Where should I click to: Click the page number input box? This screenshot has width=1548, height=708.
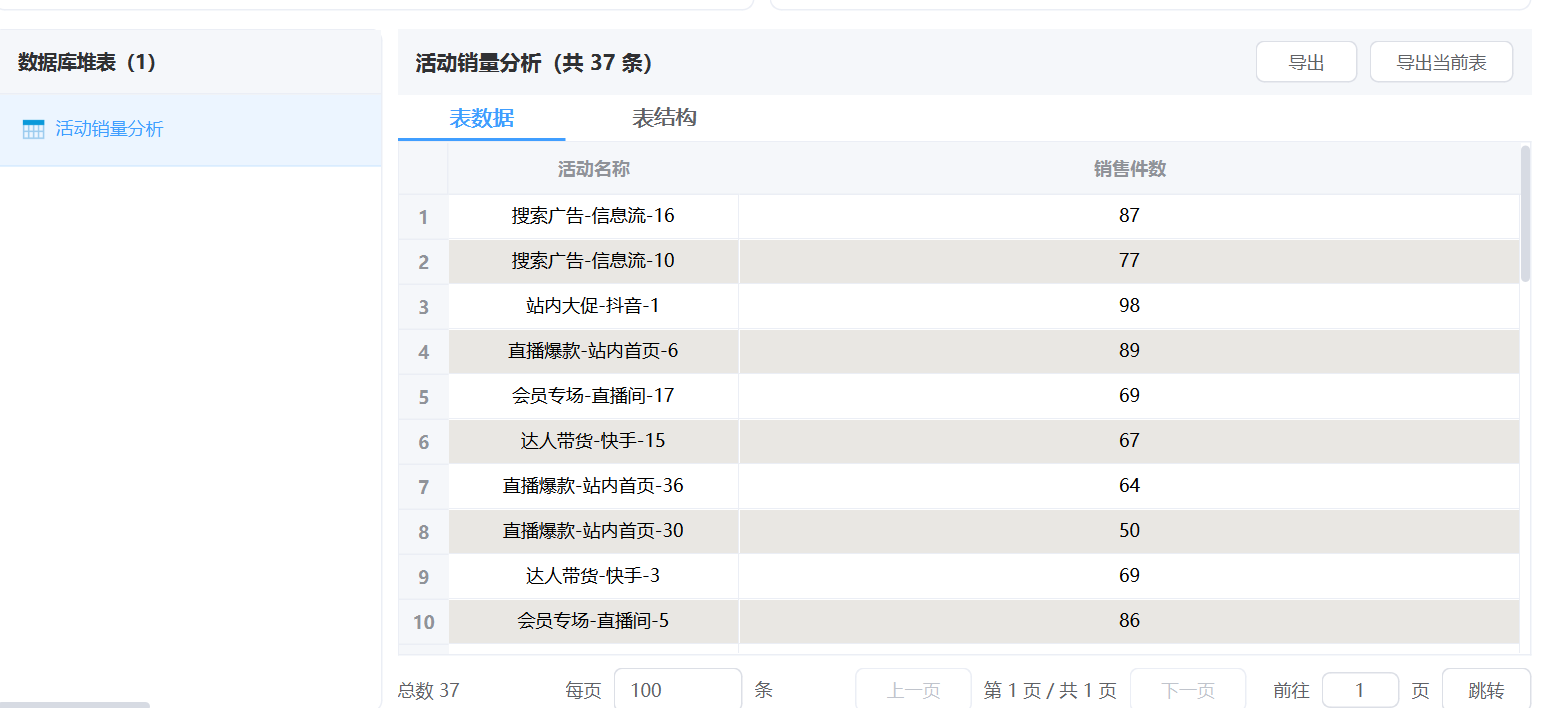1359,690
